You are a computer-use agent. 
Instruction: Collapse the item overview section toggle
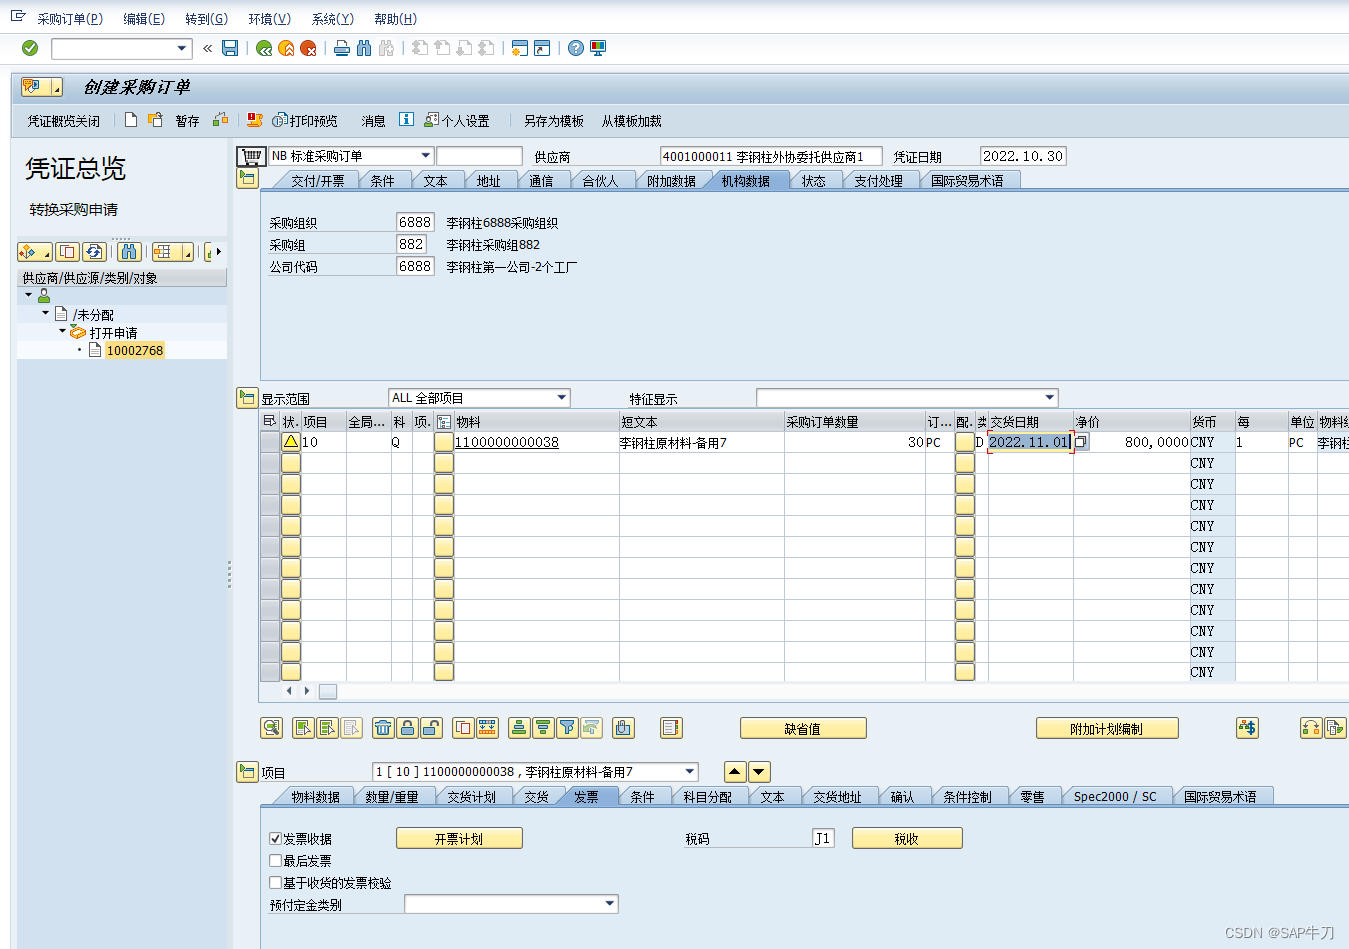[247, 398]
